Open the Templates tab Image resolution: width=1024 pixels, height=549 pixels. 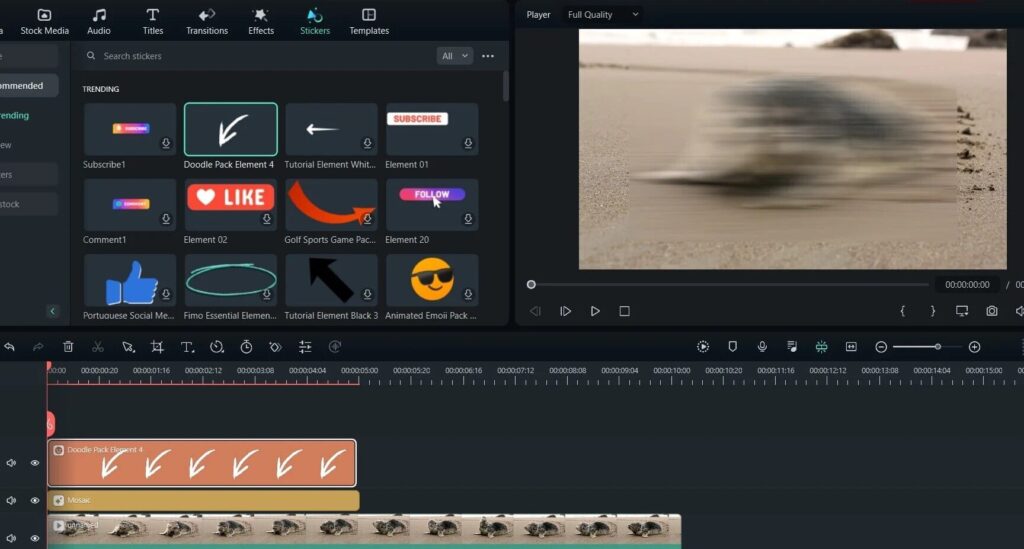pos(368,22)
